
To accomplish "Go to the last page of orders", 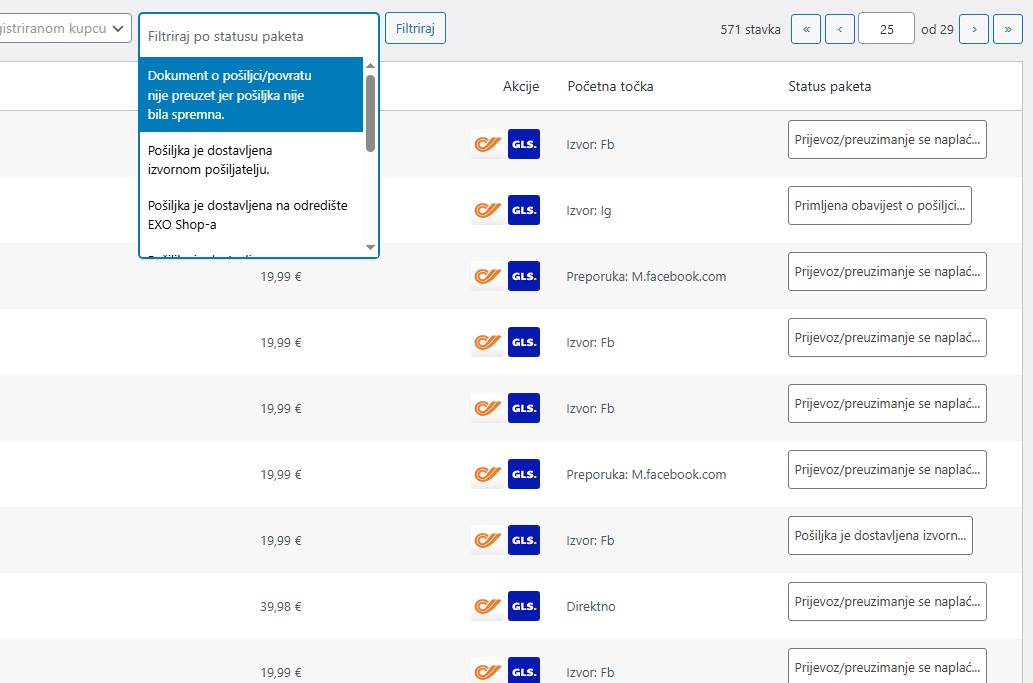I will pyautogui.click(x=1008, y=29).
